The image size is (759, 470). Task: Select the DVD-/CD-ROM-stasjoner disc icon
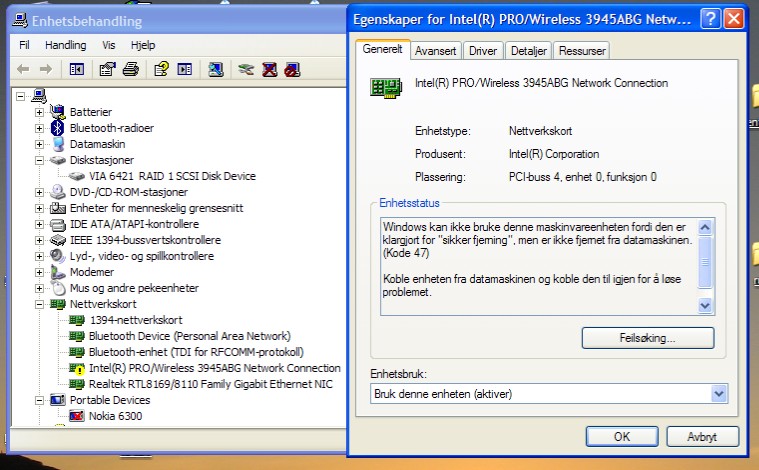(58, 192)
